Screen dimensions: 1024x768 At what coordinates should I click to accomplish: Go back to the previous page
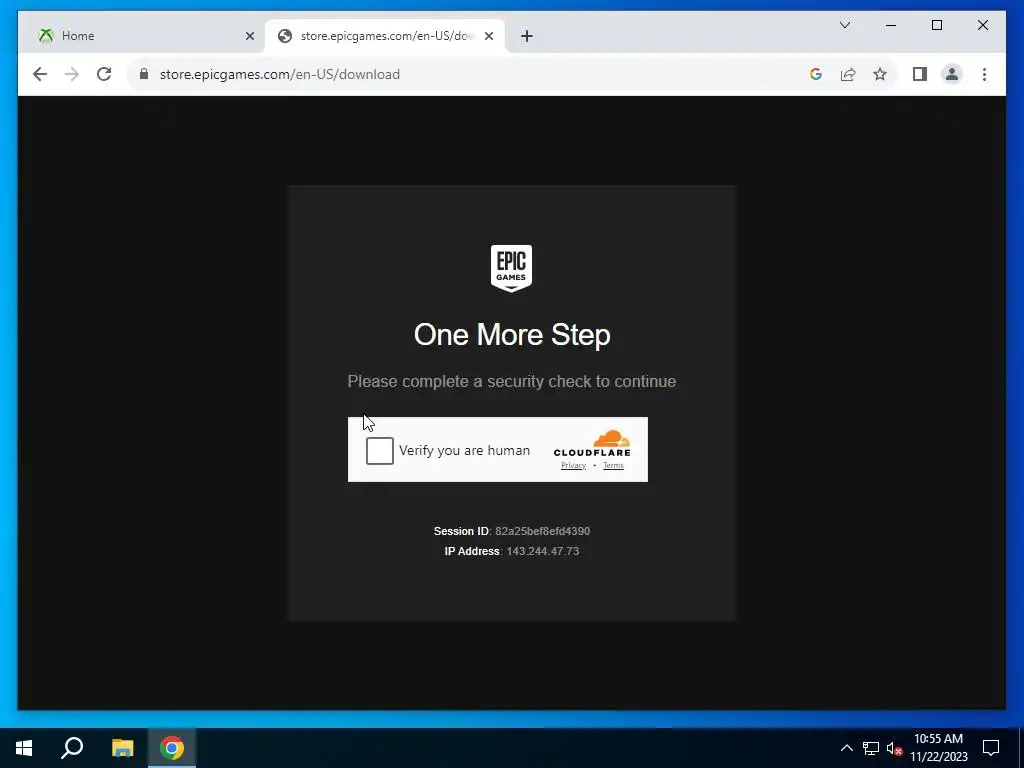pyautogui.click(x=40, y=74)
